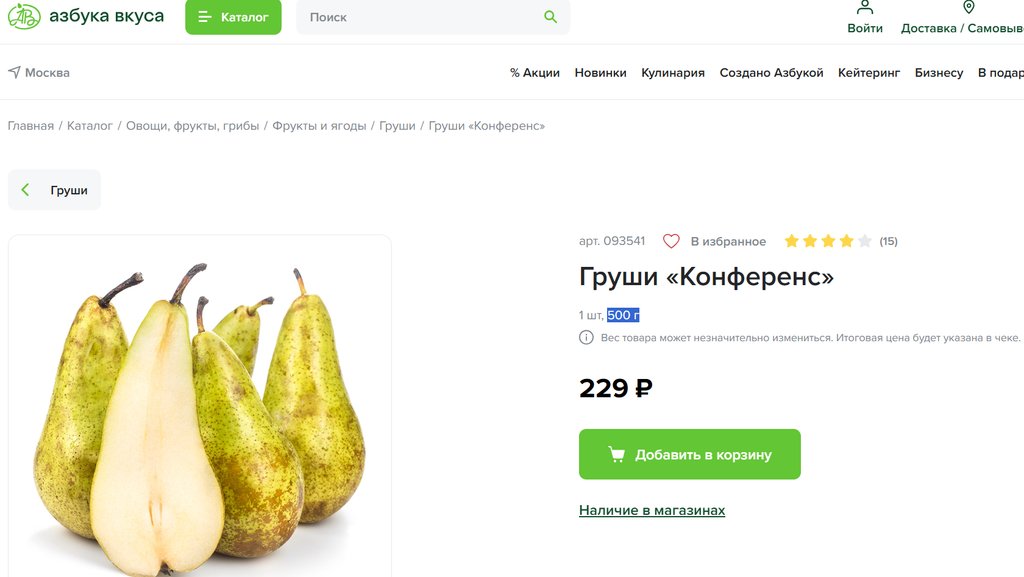The image size is (1024, 577).
Task: Click the weight info circle icon
Action: click(586, 337)
